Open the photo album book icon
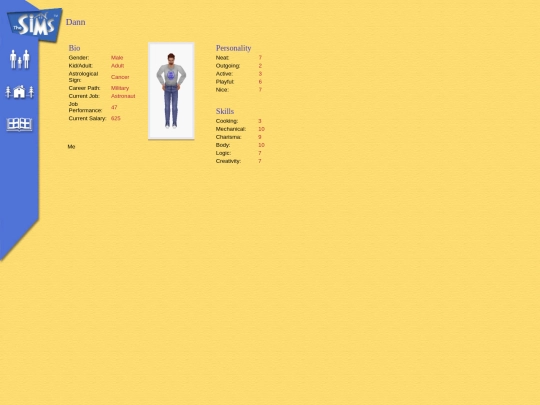540x405 pixels. tap(20, 124)
